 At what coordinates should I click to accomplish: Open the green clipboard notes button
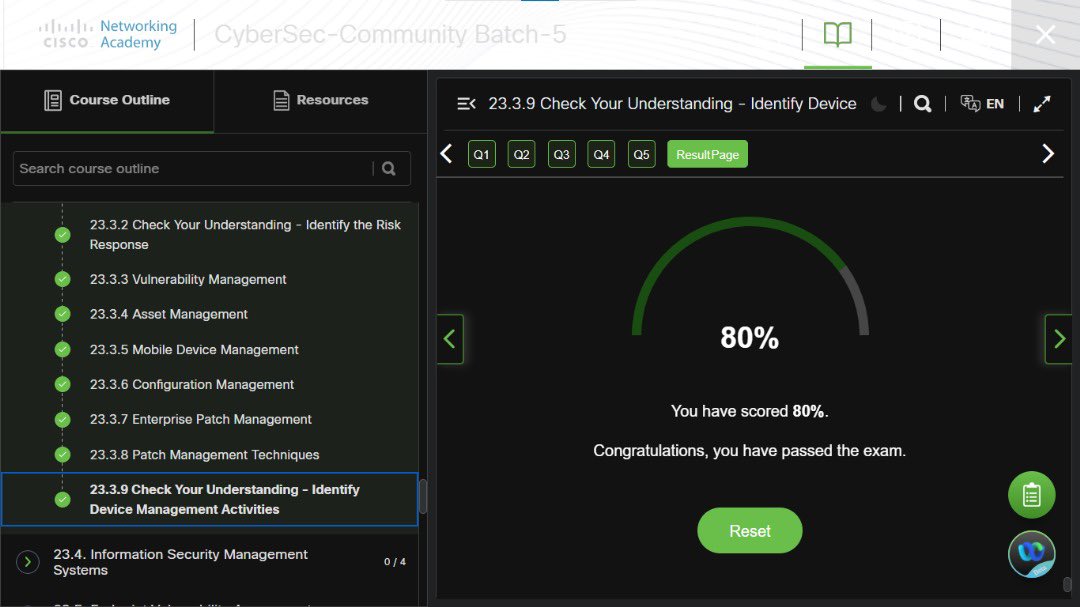point(1031,495)
